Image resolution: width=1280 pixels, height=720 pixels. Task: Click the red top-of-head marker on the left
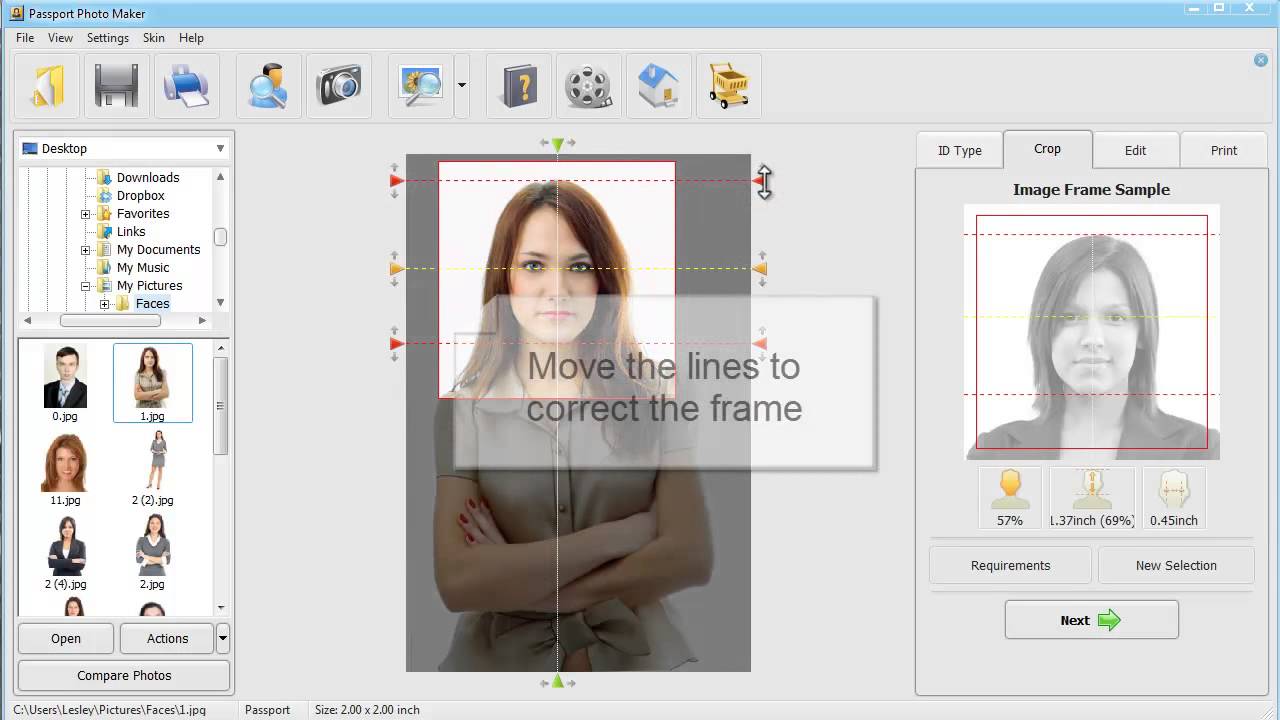click(396, 181)
